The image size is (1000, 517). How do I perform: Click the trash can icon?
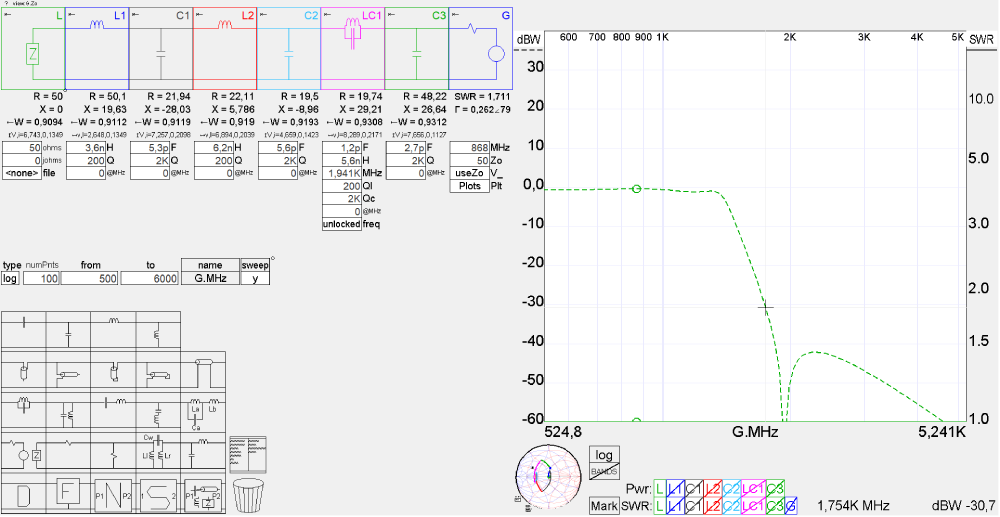250,494
